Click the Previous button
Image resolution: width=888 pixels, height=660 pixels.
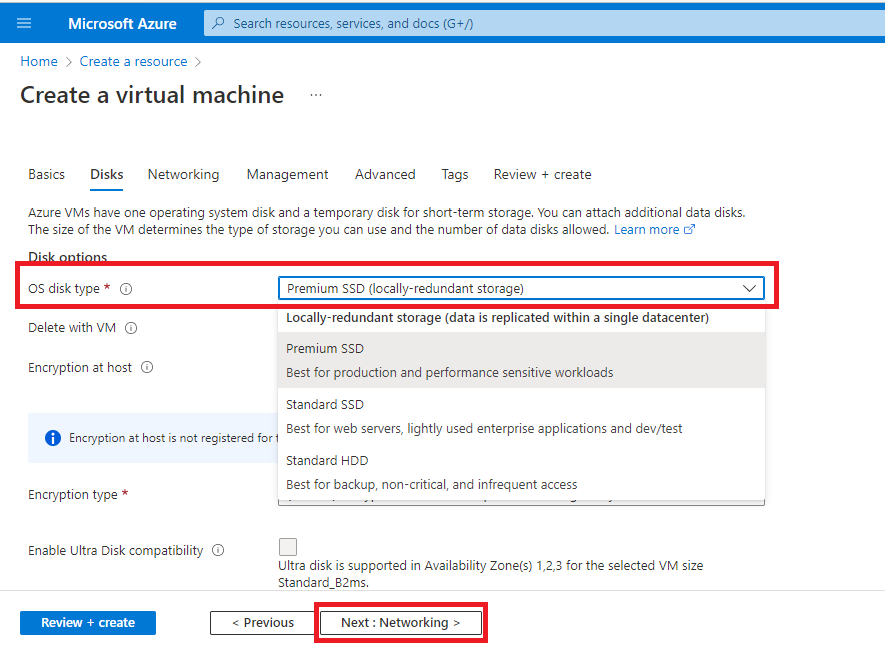click(263, 623)
